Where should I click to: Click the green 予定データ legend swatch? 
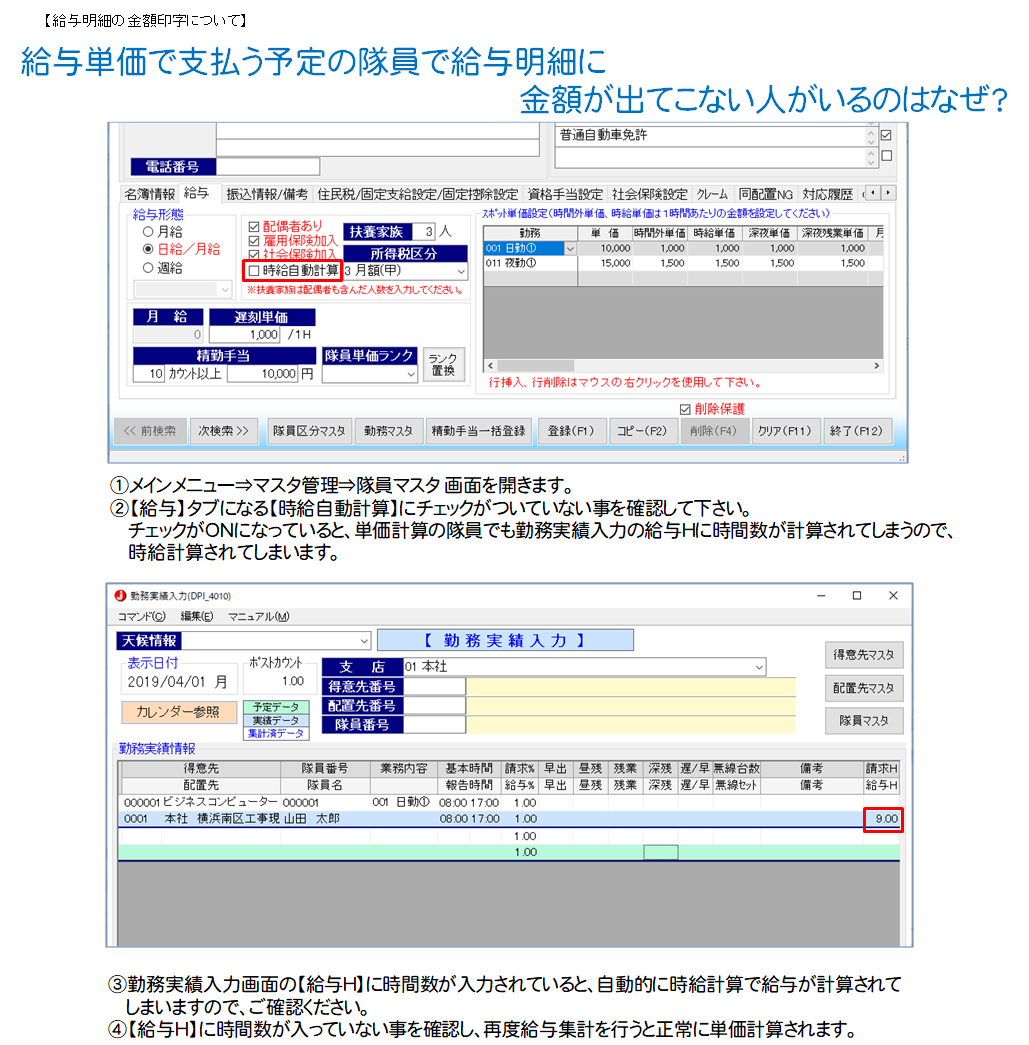(277, 707)
